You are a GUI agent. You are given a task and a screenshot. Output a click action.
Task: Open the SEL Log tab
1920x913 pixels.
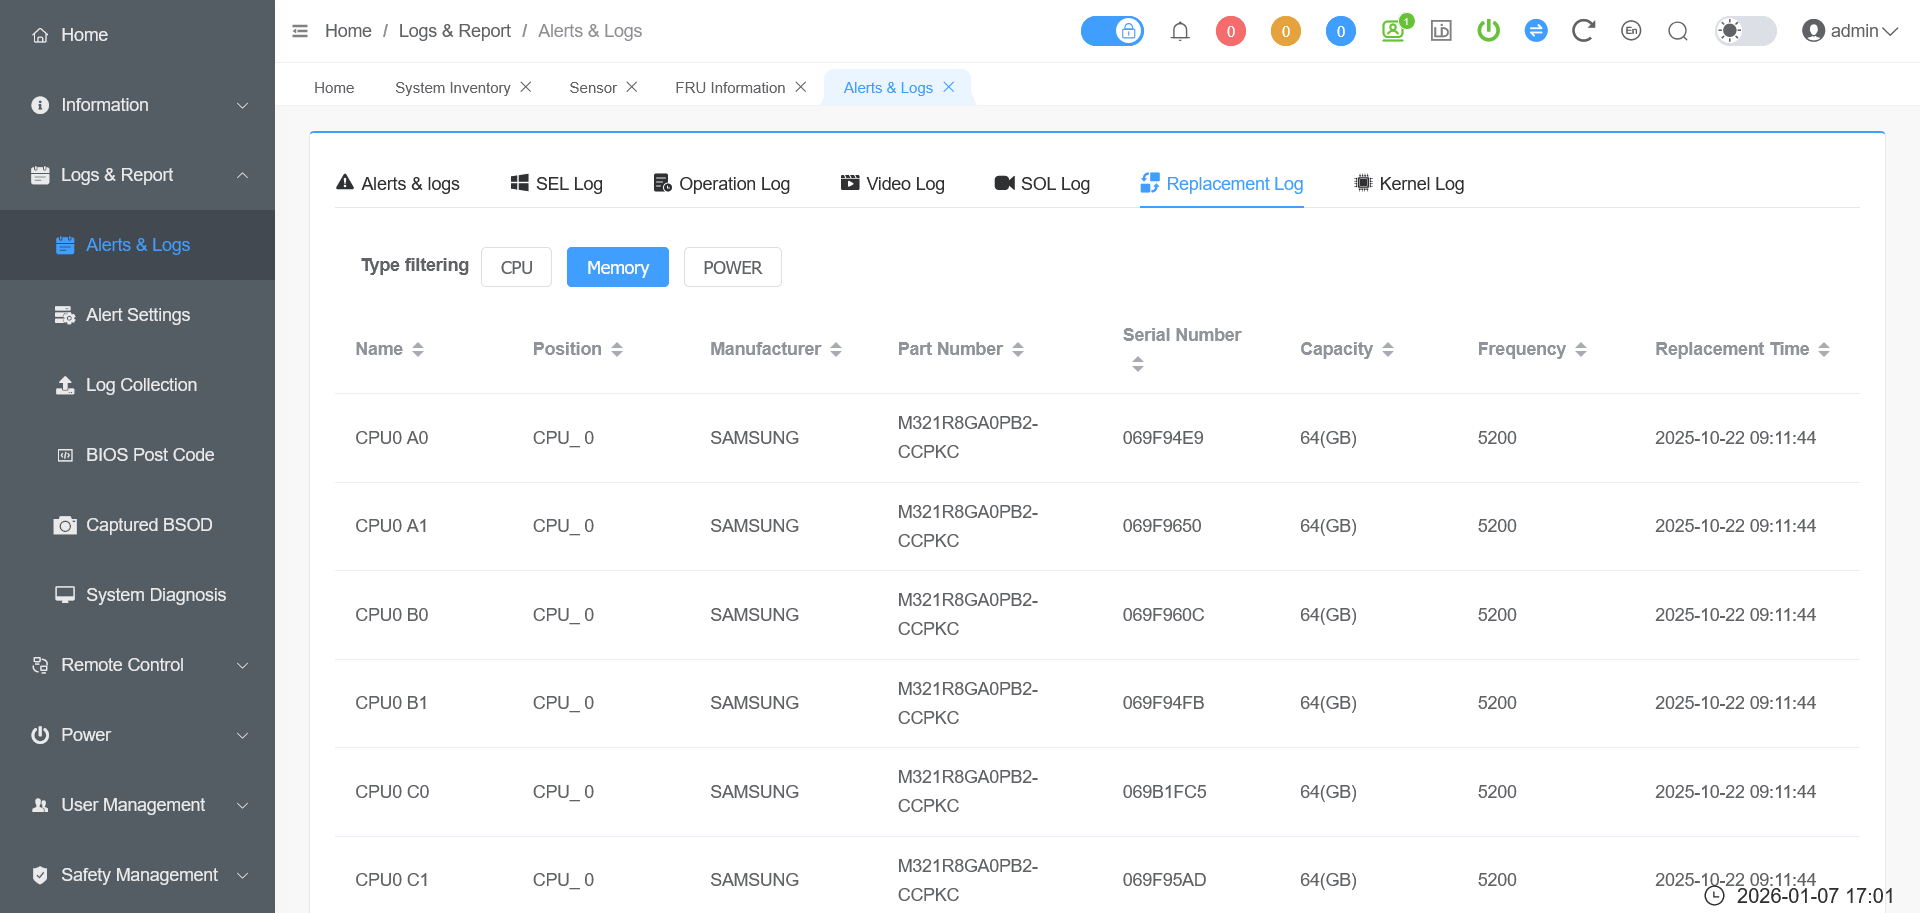click(x=557, y=184)
